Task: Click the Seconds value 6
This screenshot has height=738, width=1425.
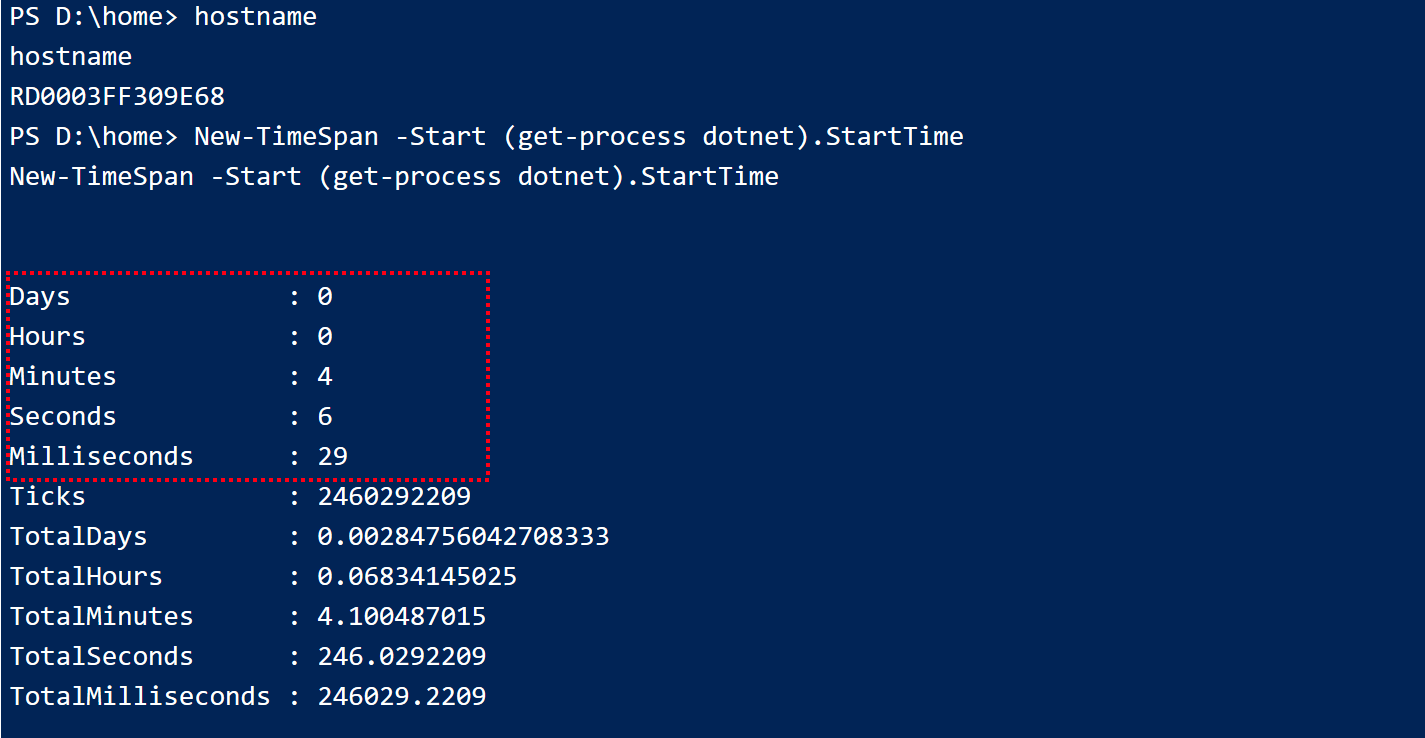Action: [325, 417]
